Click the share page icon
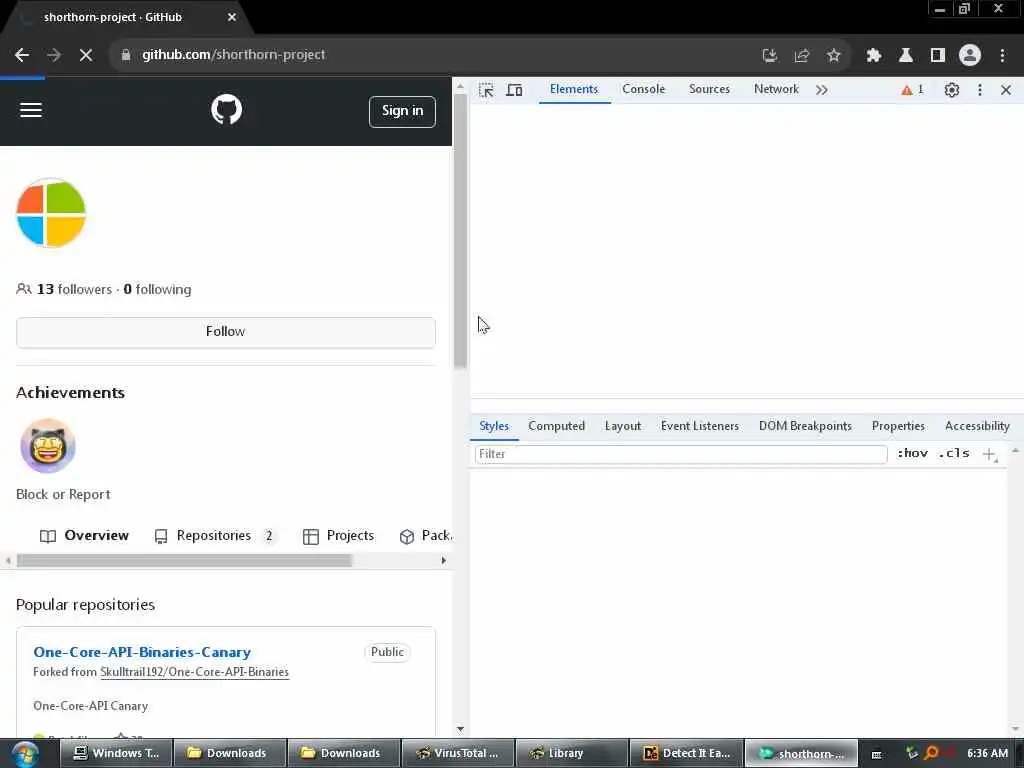Screen dimensions: 1024x768 click(801, 56)
